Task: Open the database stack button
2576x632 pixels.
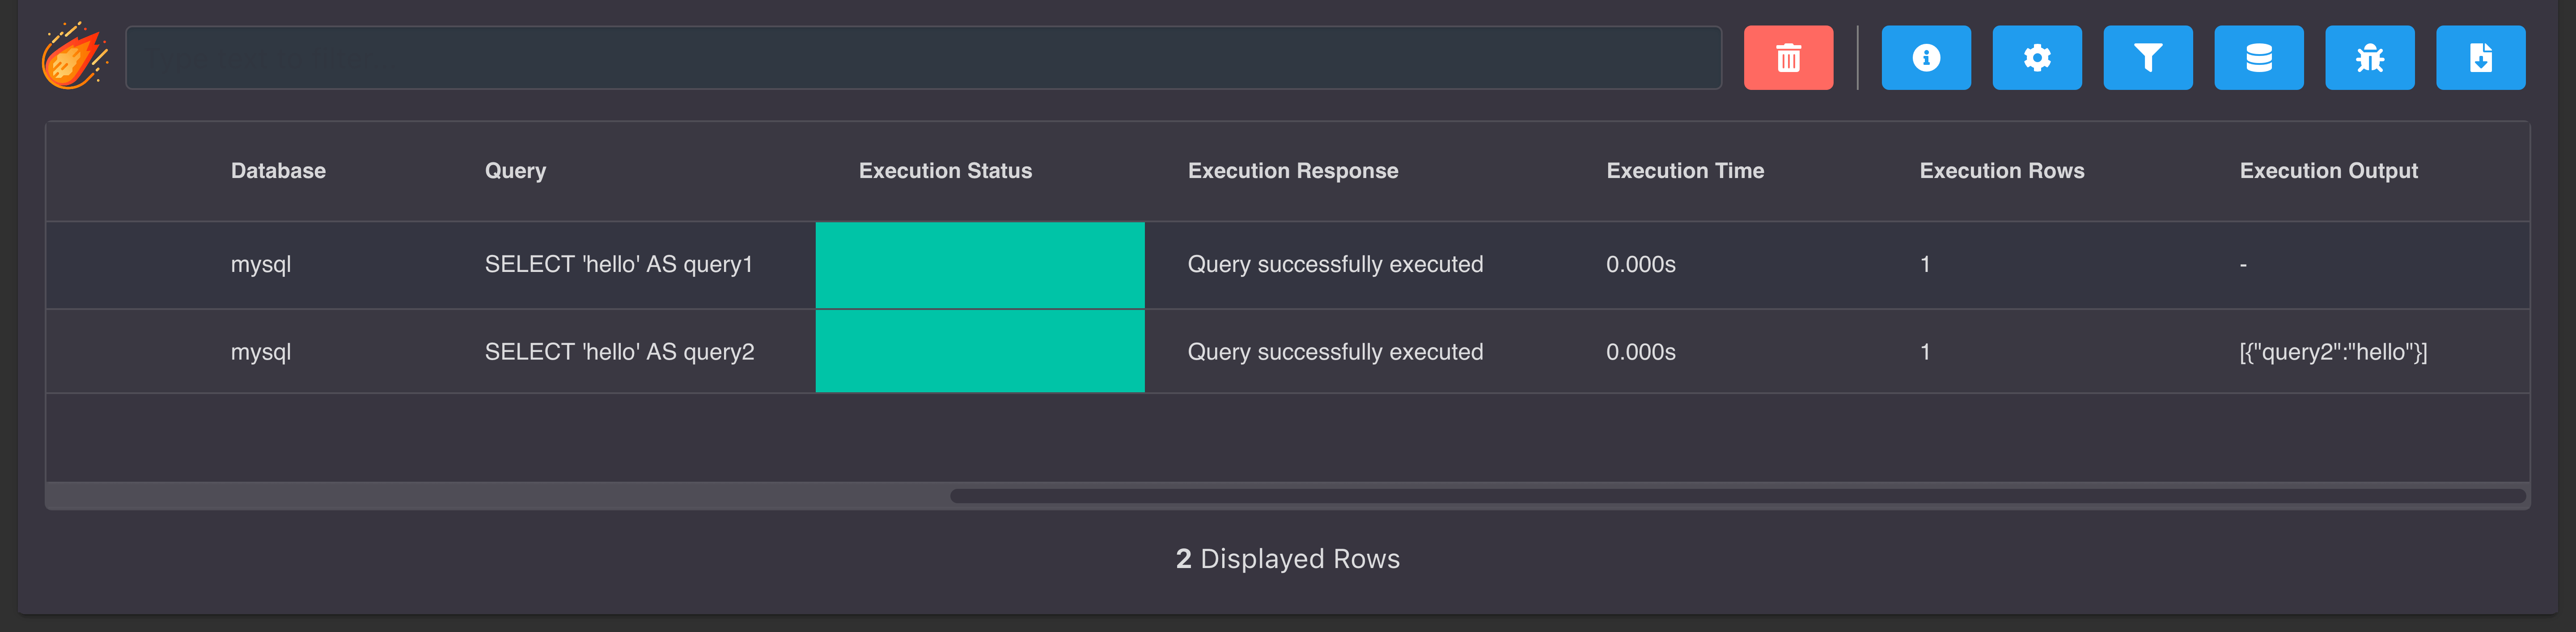Action: coord(2259,58)
